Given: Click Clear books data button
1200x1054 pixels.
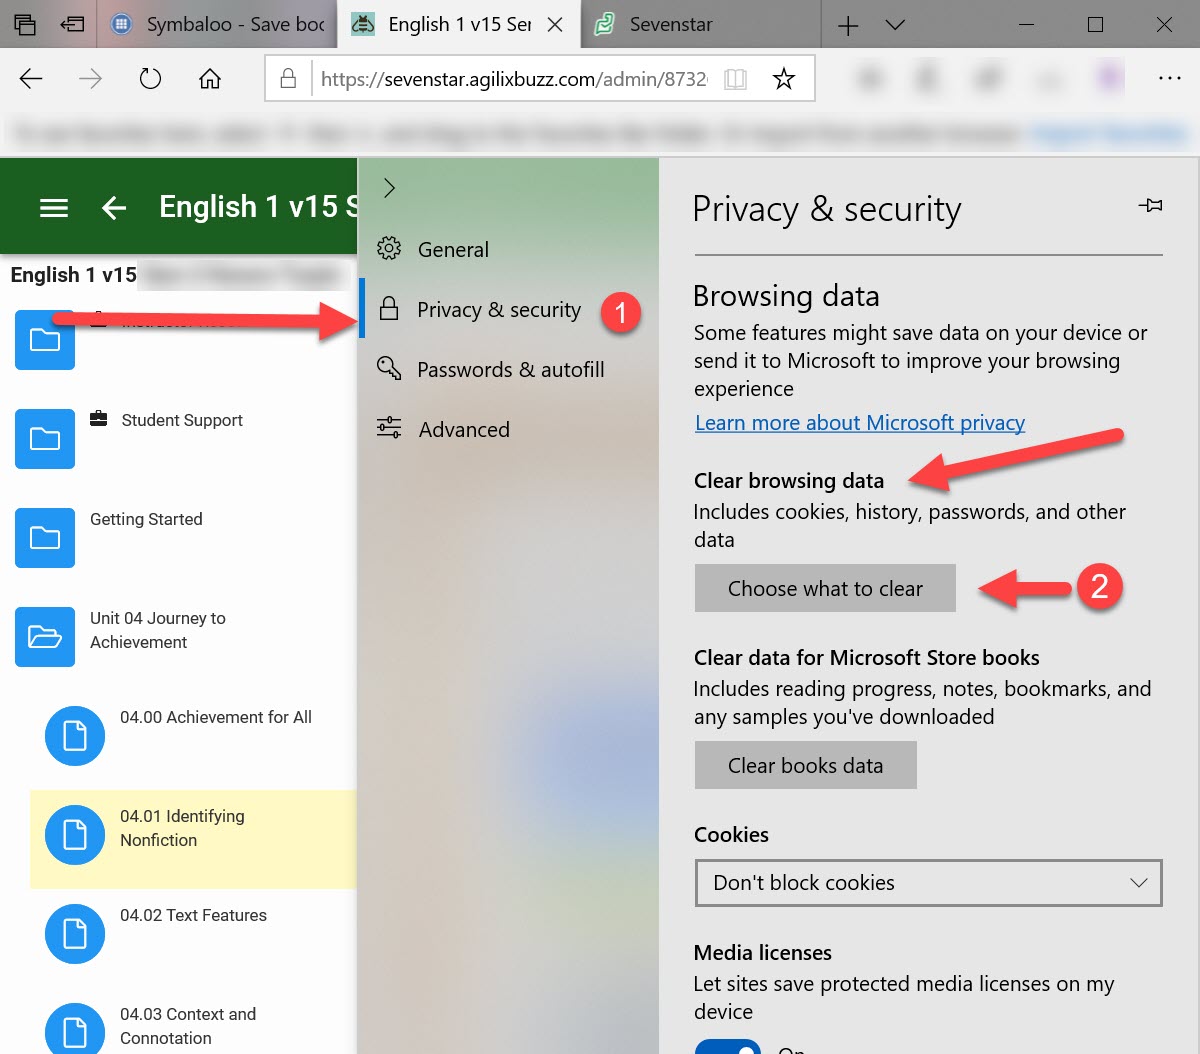Looking at the screenshot, I should [x=805, y=765].
